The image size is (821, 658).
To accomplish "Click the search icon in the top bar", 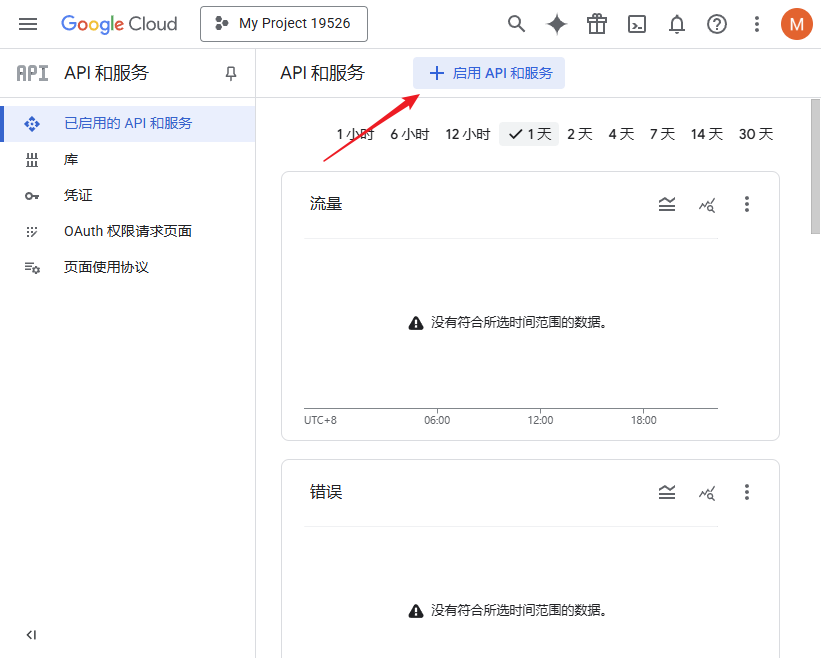I will coord(516,24).
